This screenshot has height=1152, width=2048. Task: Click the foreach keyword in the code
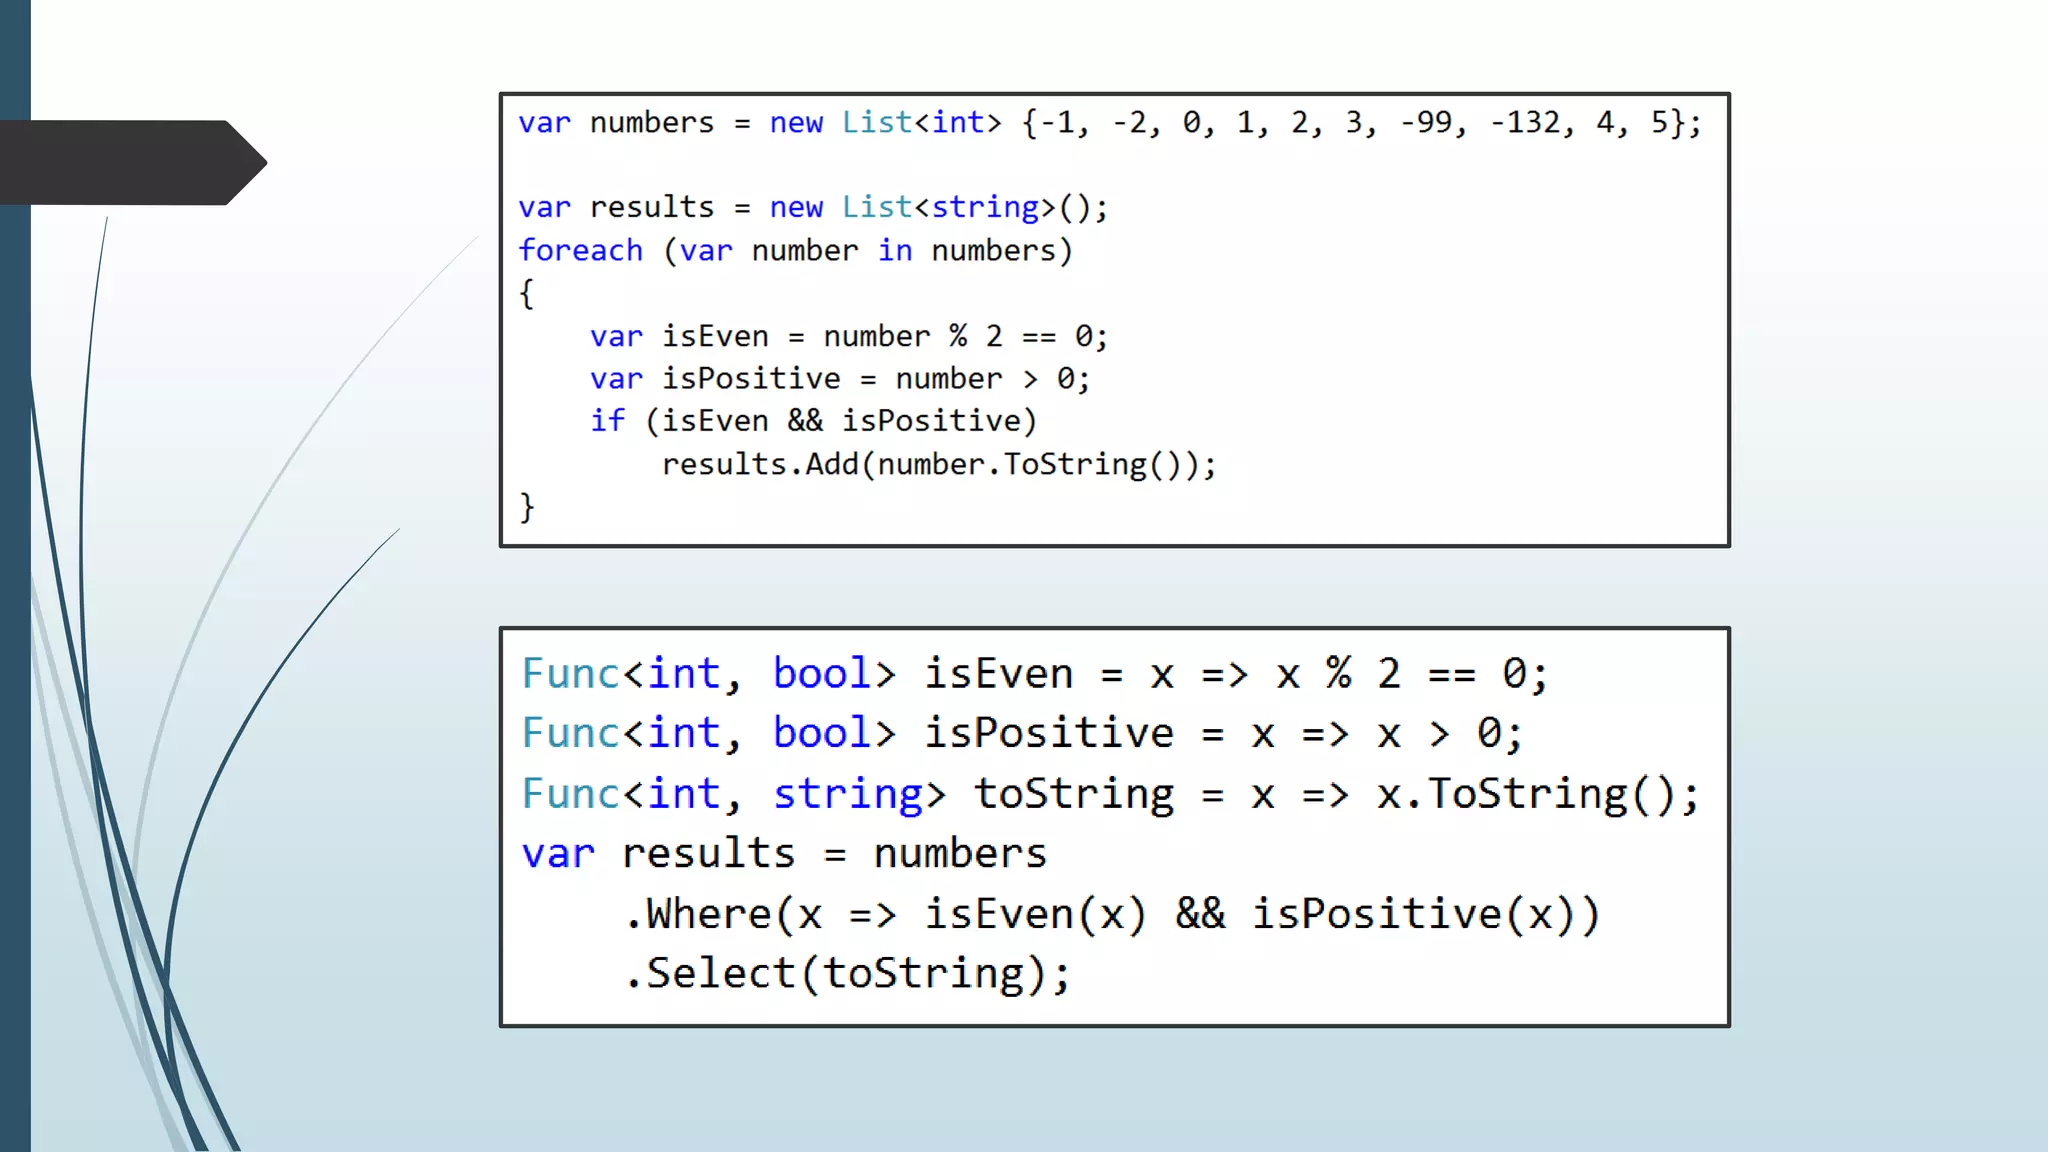click(x=580, y=250)
